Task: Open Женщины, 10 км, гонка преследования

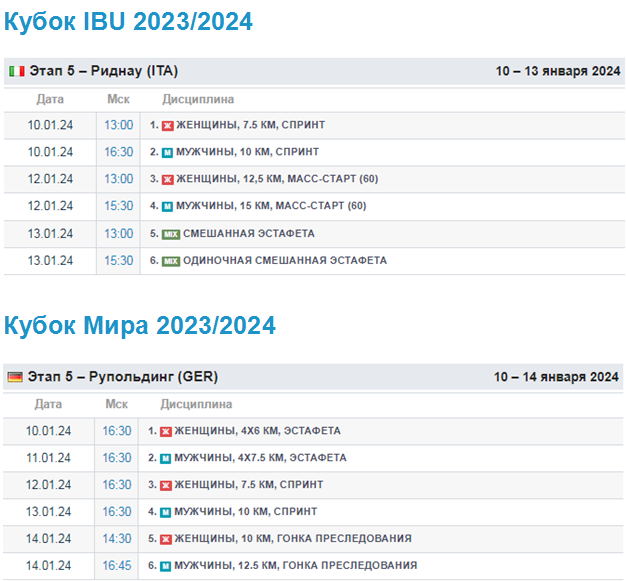Action: [x=293, y=538]
